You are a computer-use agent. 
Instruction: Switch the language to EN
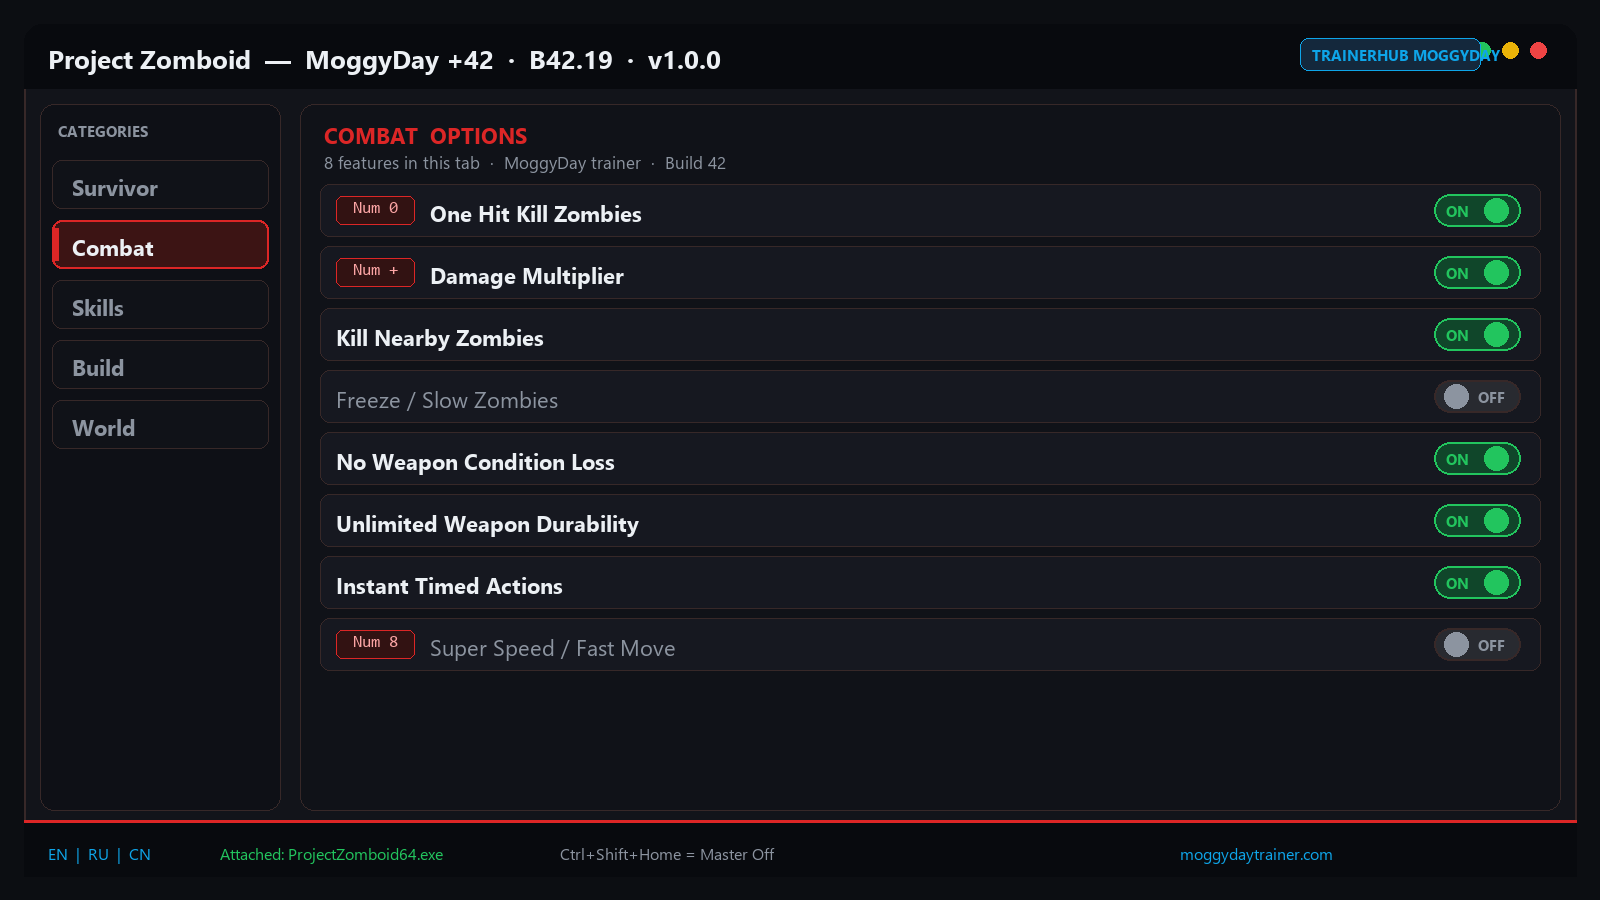[x=58, y=855]
